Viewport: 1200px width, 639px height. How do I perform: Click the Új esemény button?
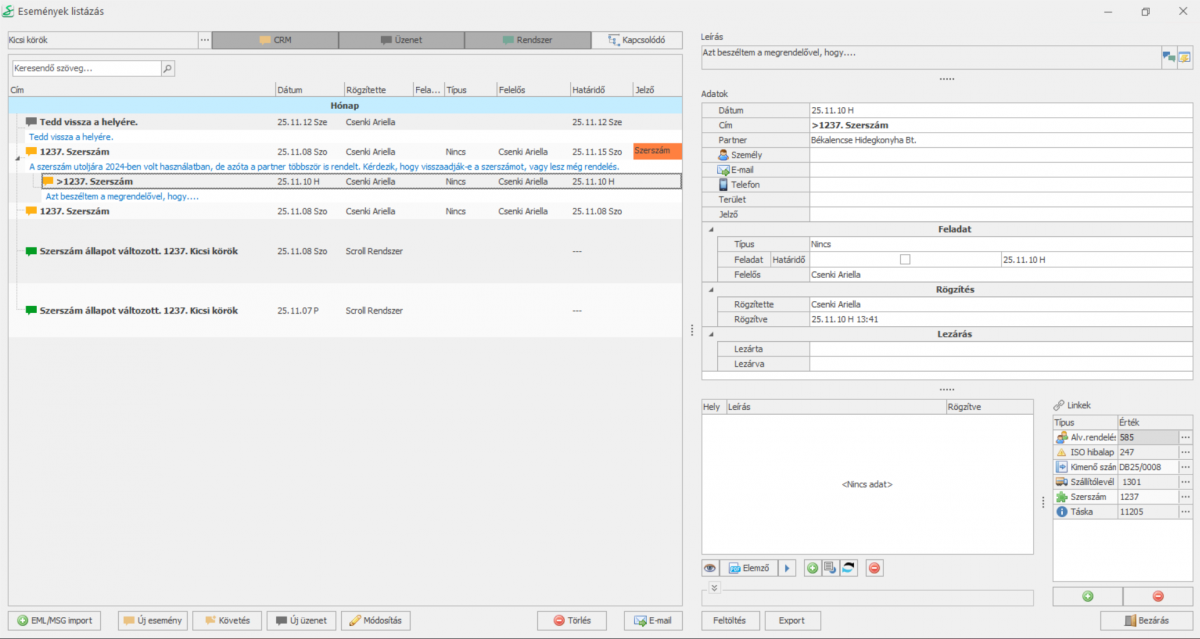153,620
